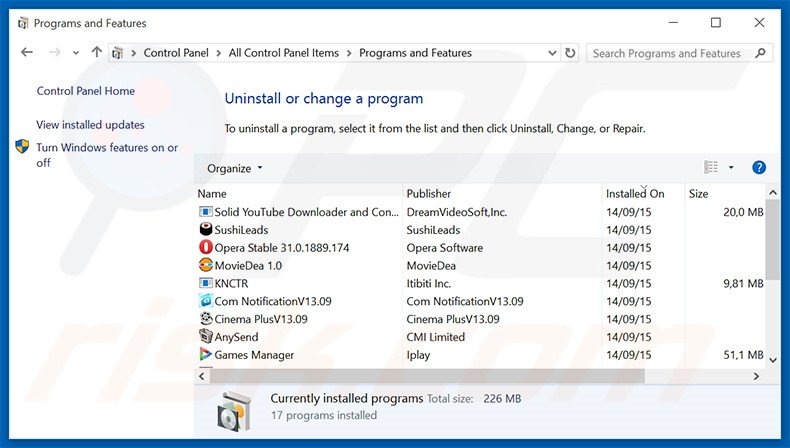Click the change view icon

[x=711, y=168]
